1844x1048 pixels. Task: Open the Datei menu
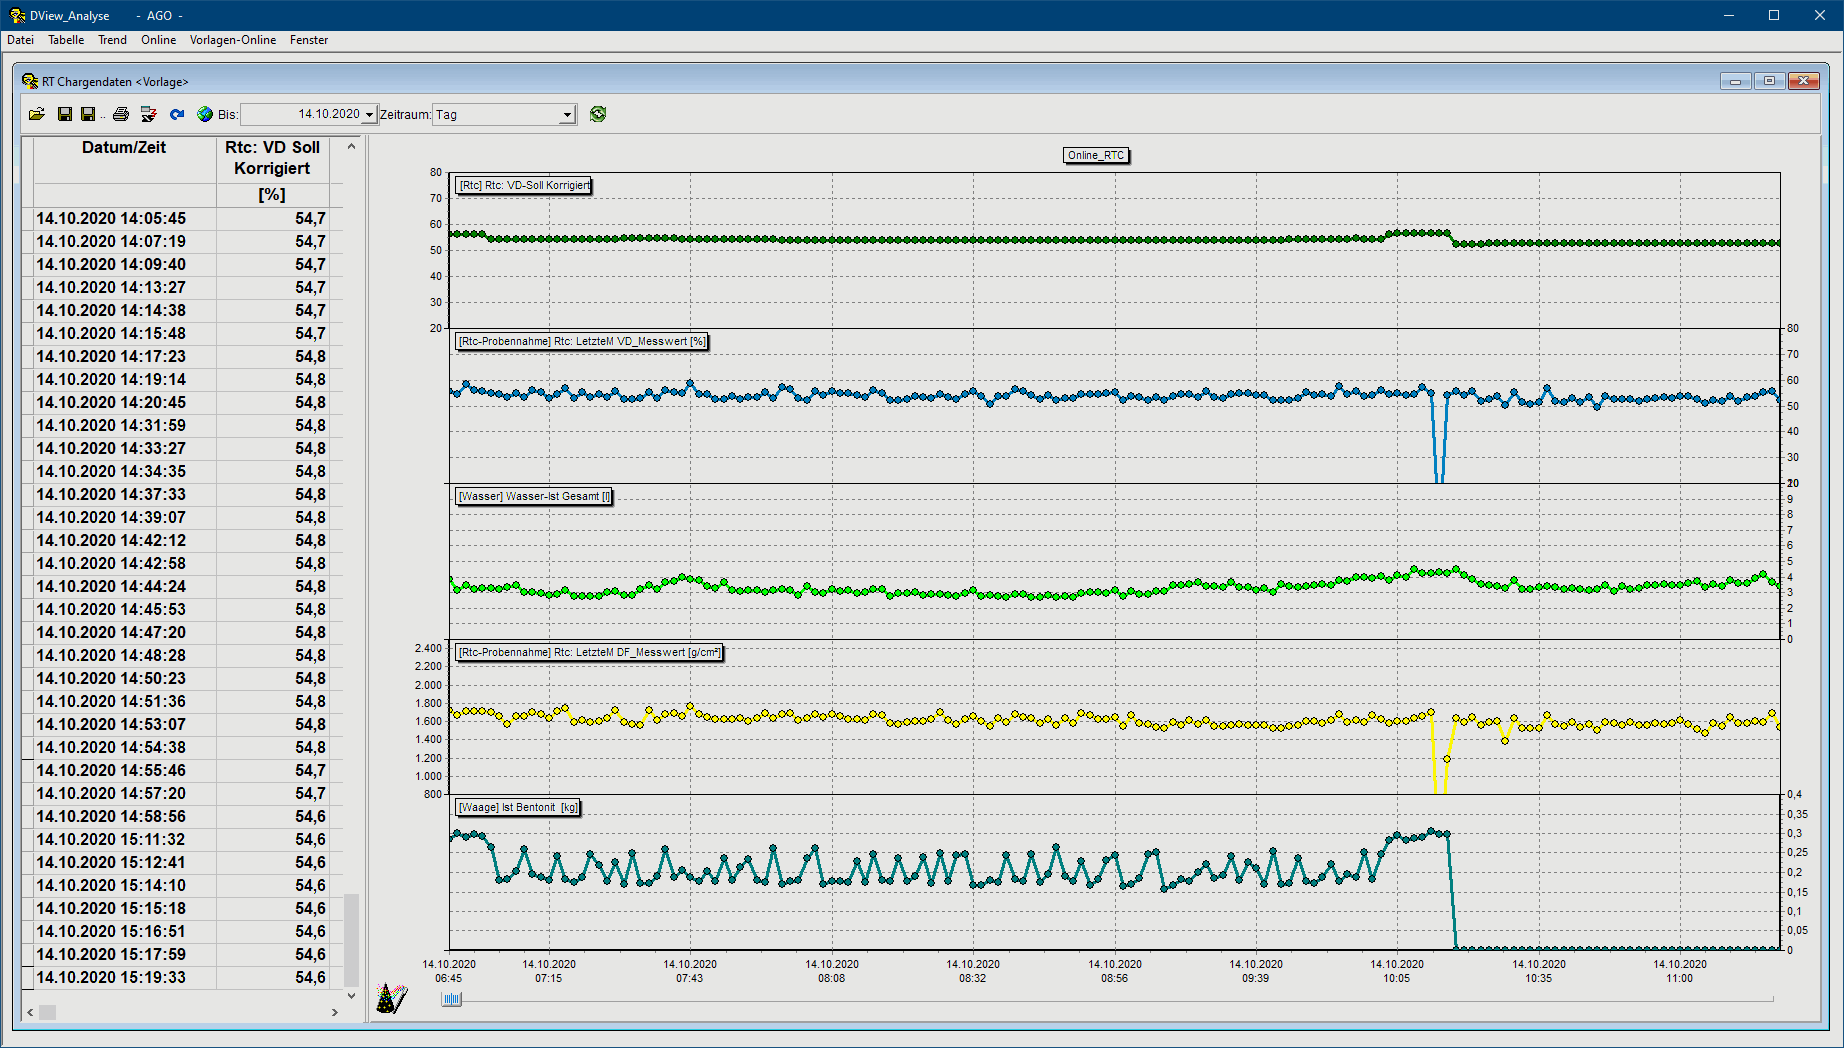pos(20,40)
